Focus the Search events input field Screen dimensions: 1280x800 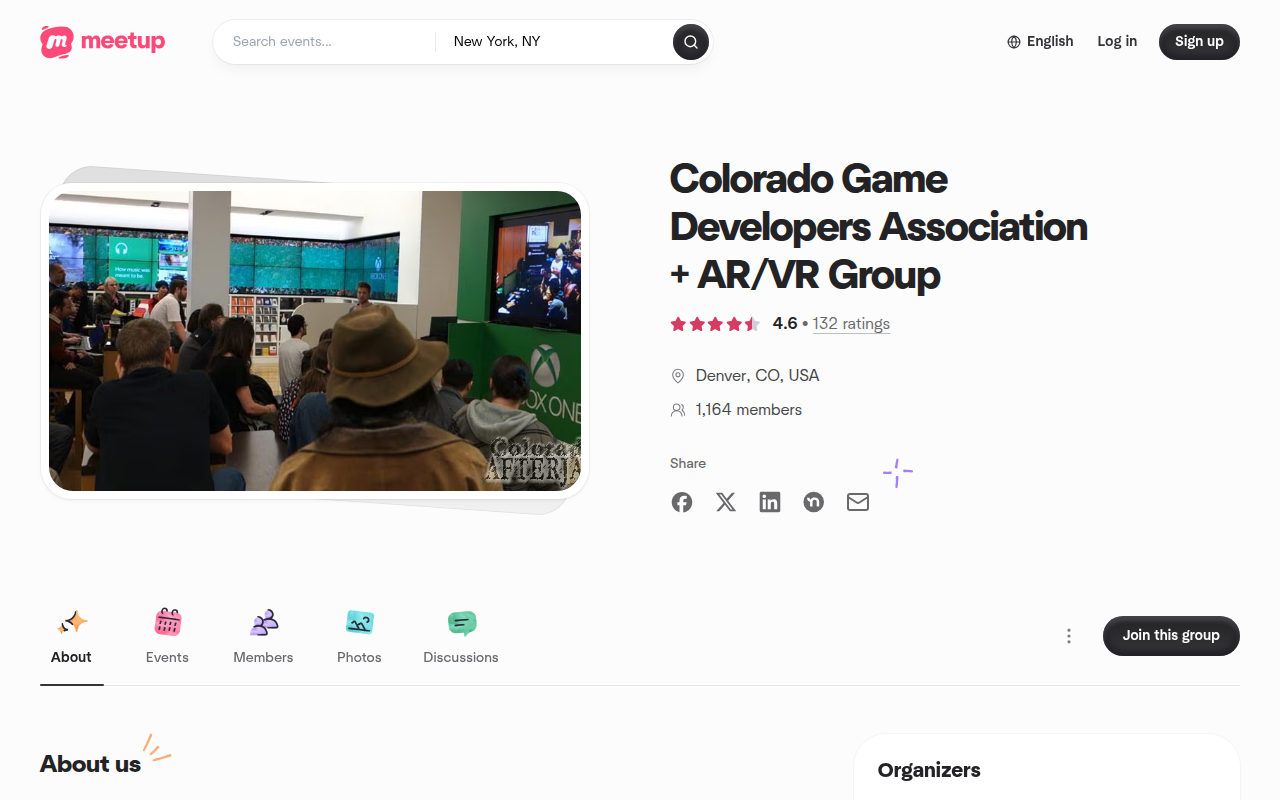(x=325, y=42)
